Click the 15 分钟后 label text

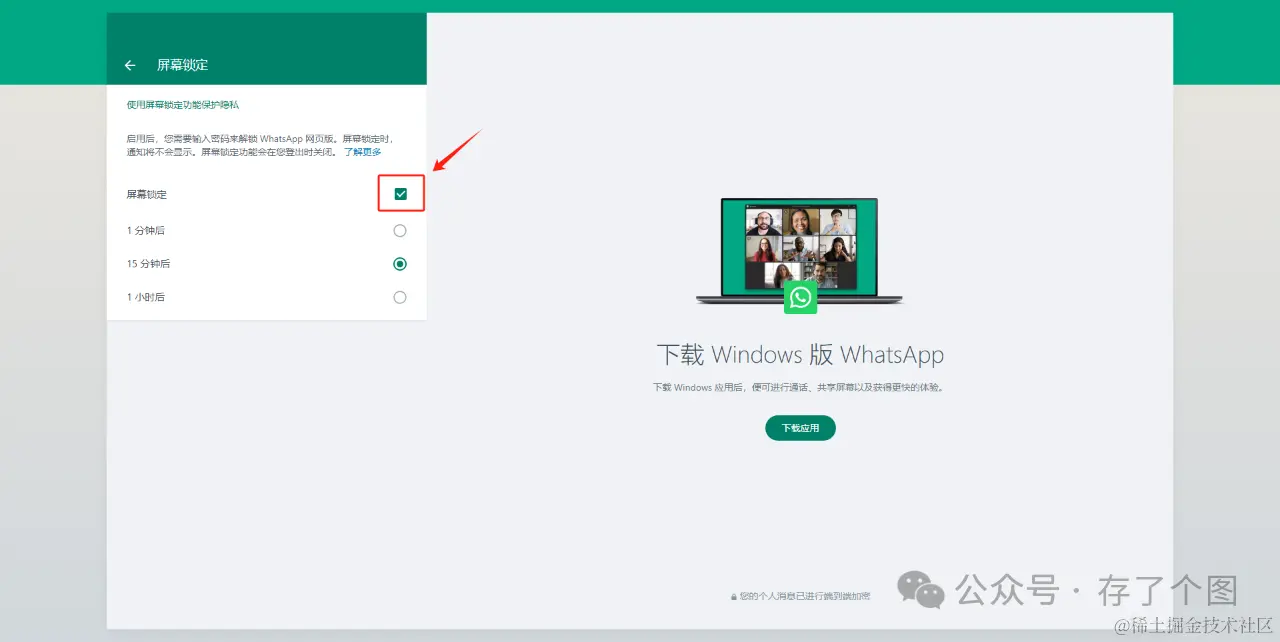click(x=148, y=264)
